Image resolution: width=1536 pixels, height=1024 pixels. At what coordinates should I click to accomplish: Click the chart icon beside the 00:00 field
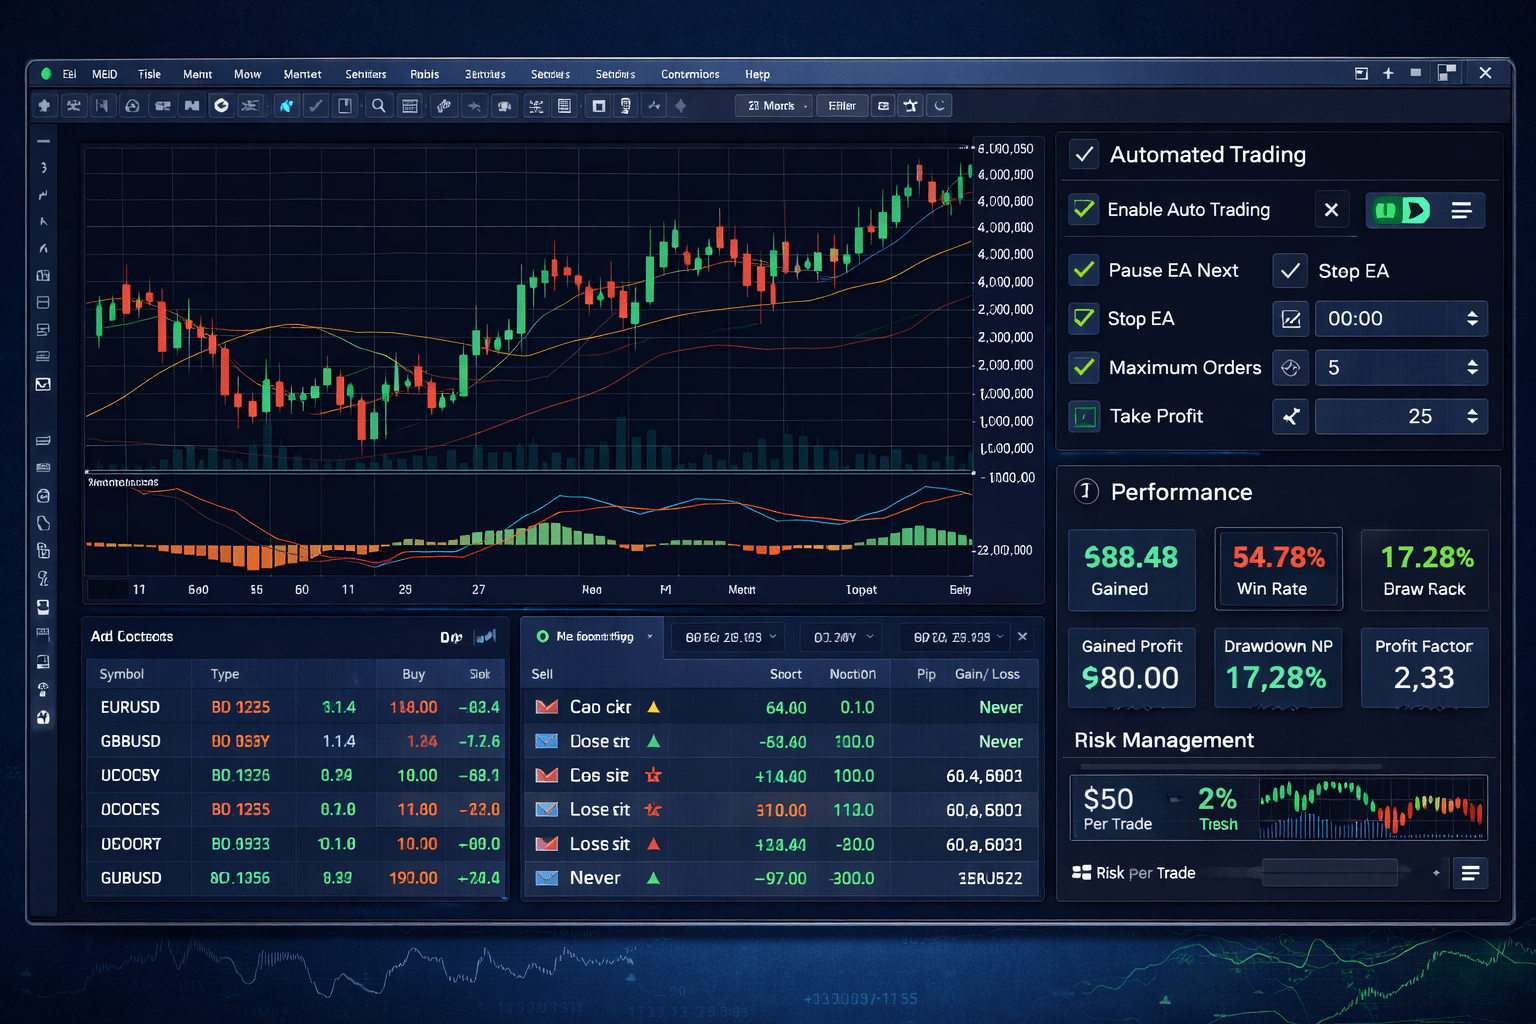[1291, 319]
